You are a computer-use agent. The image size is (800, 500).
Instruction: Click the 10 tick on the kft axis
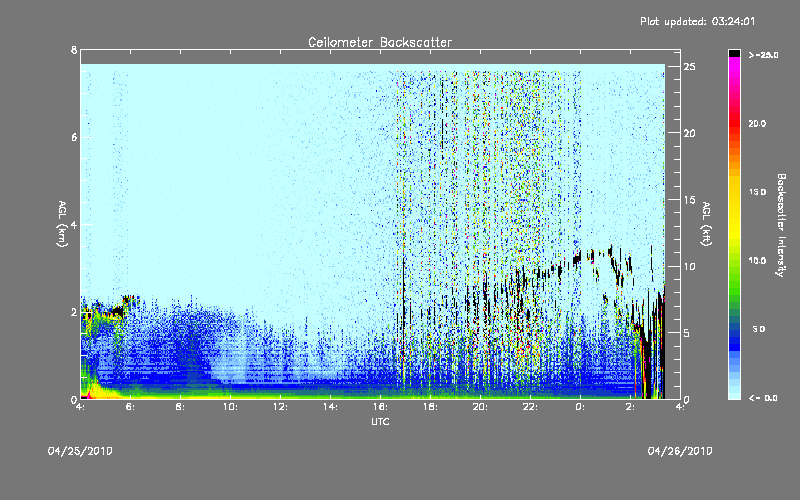click(x=689, y=266)
